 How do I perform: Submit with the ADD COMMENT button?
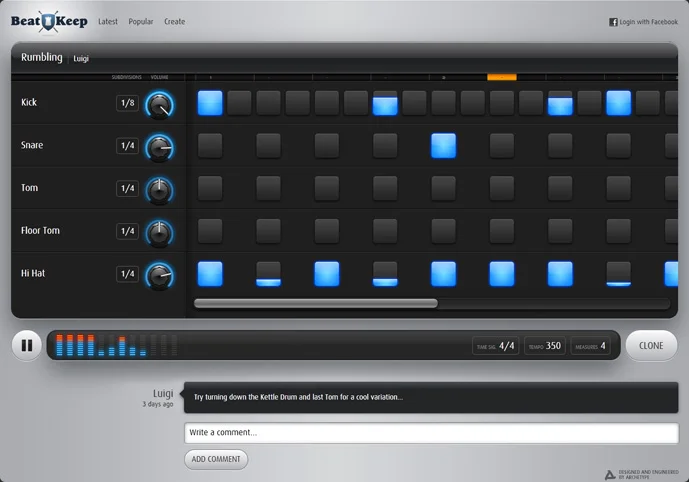click(216, 459)
